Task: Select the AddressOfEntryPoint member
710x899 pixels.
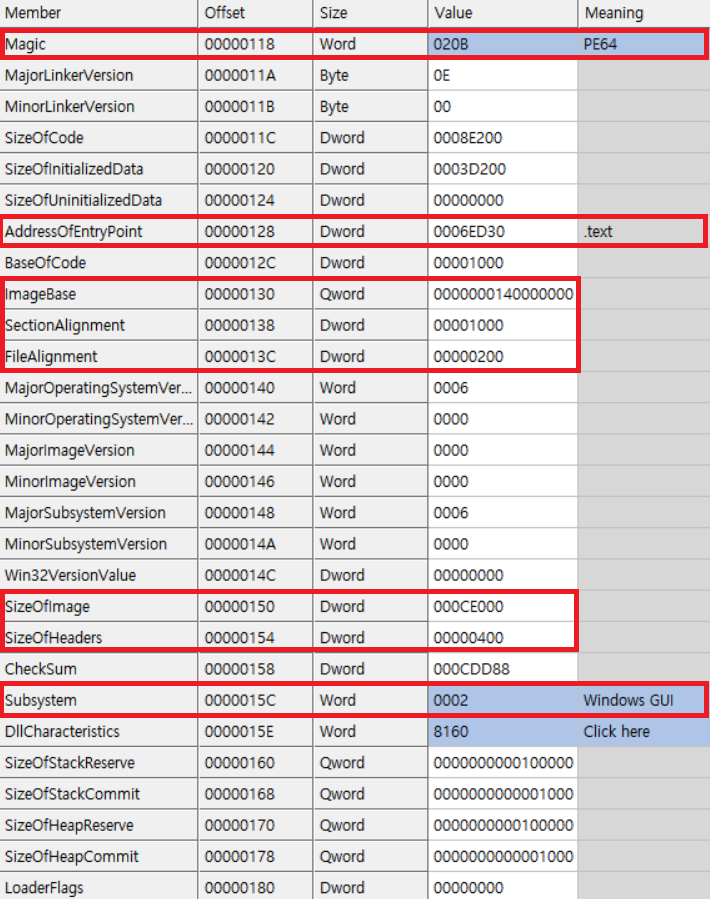Action: point(99,232)
